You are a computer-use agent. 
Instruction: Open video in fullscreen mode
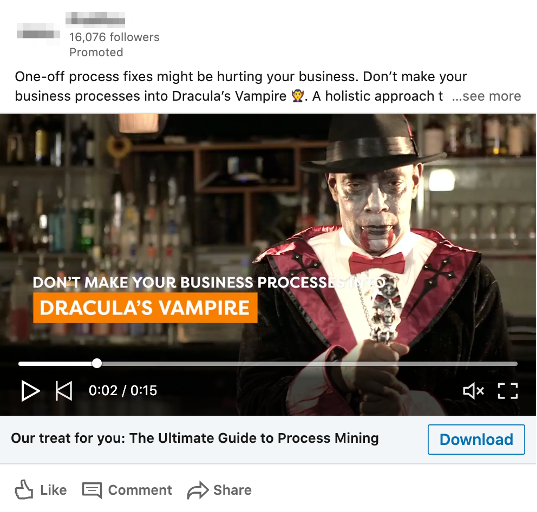coord(508,391)
